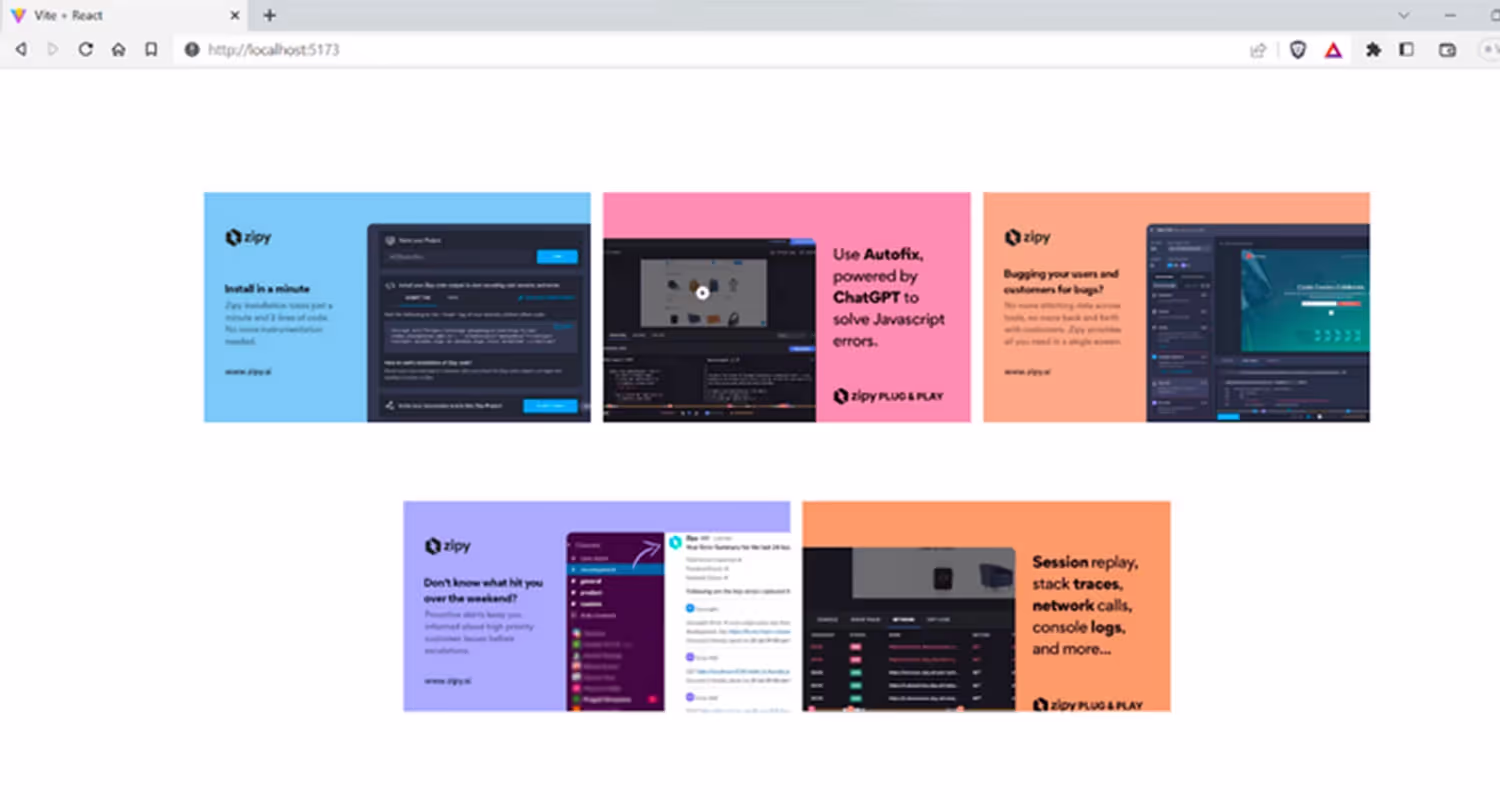Click 'www.zipy.ai' on the purple card
Image resolution: width=1500 pixels, height=800 pixels.
click(447, 680)
